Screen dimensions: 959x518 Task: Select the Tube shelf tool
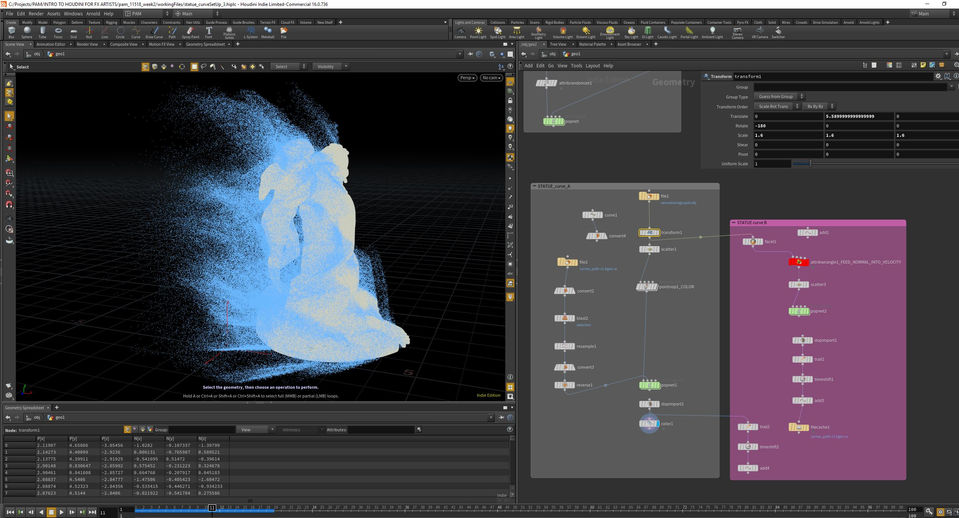coord(42,32)
